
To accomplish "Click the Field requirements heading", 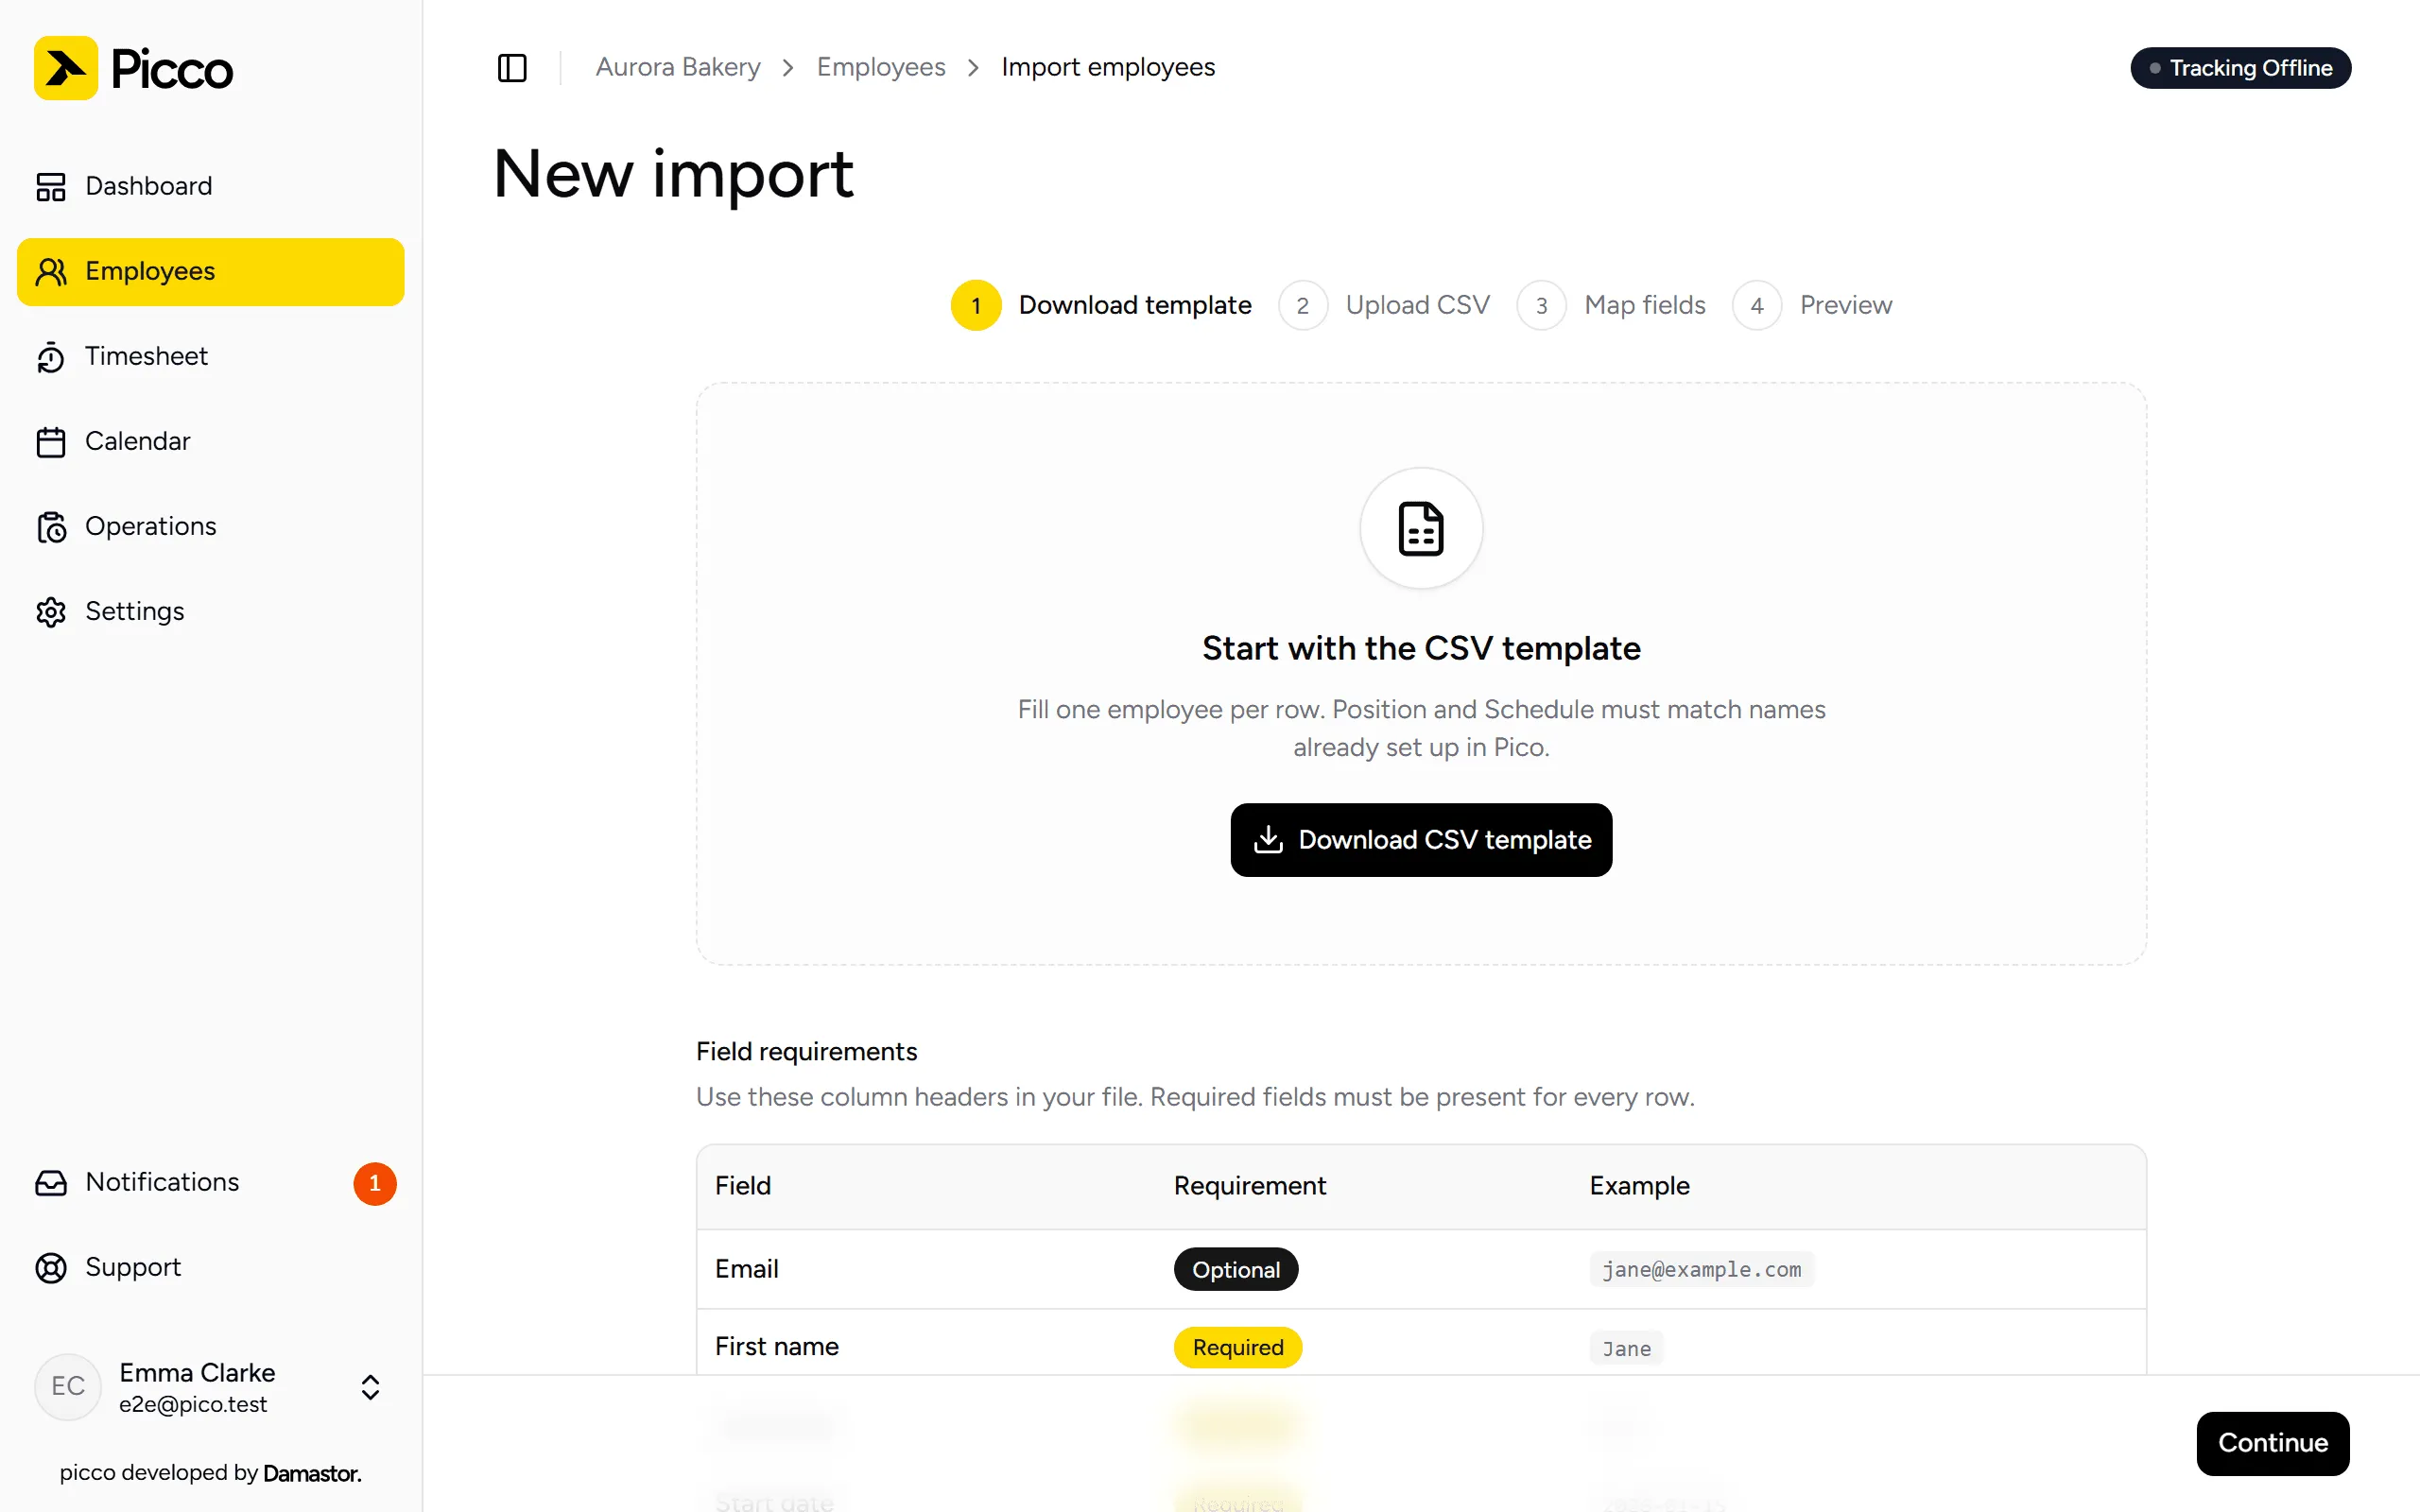I will coord(806,1051).
